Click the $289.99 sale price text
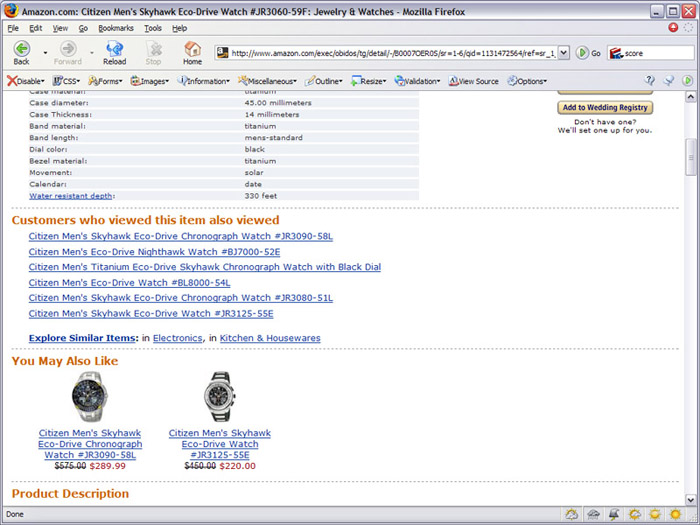Image resolution: width=700 pixels, height=525 pixels. click(x=108, y=466)
